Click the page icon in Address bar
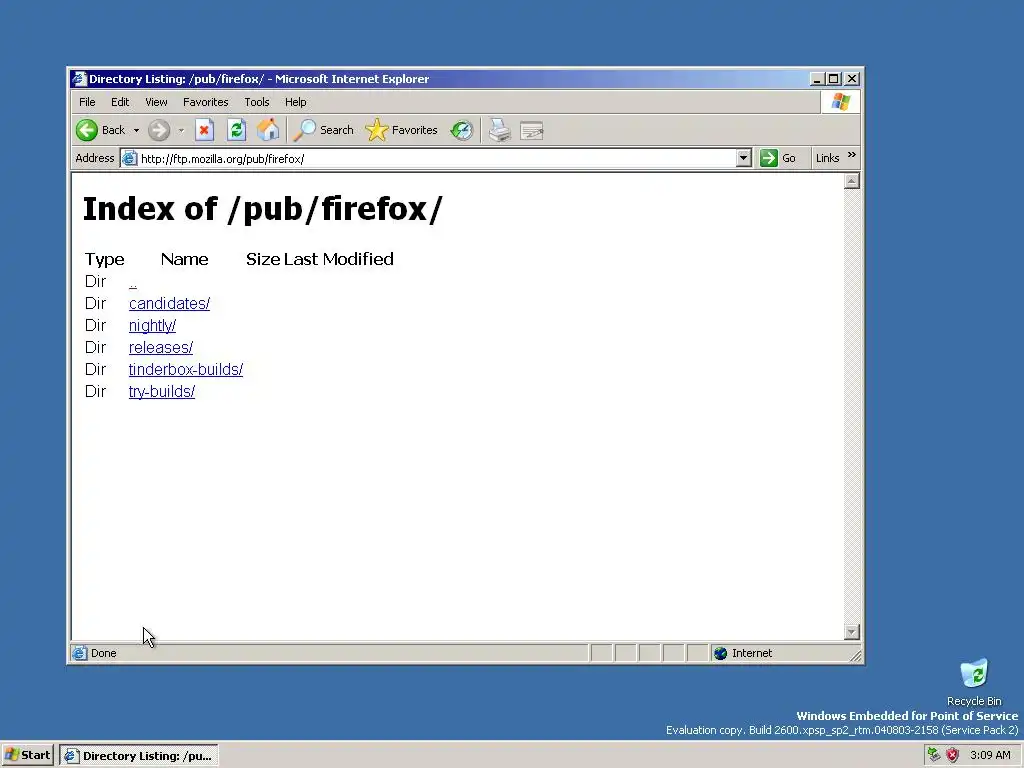Image resolution: width=1024 pixels, height=768 pixels. click(130, 158)
